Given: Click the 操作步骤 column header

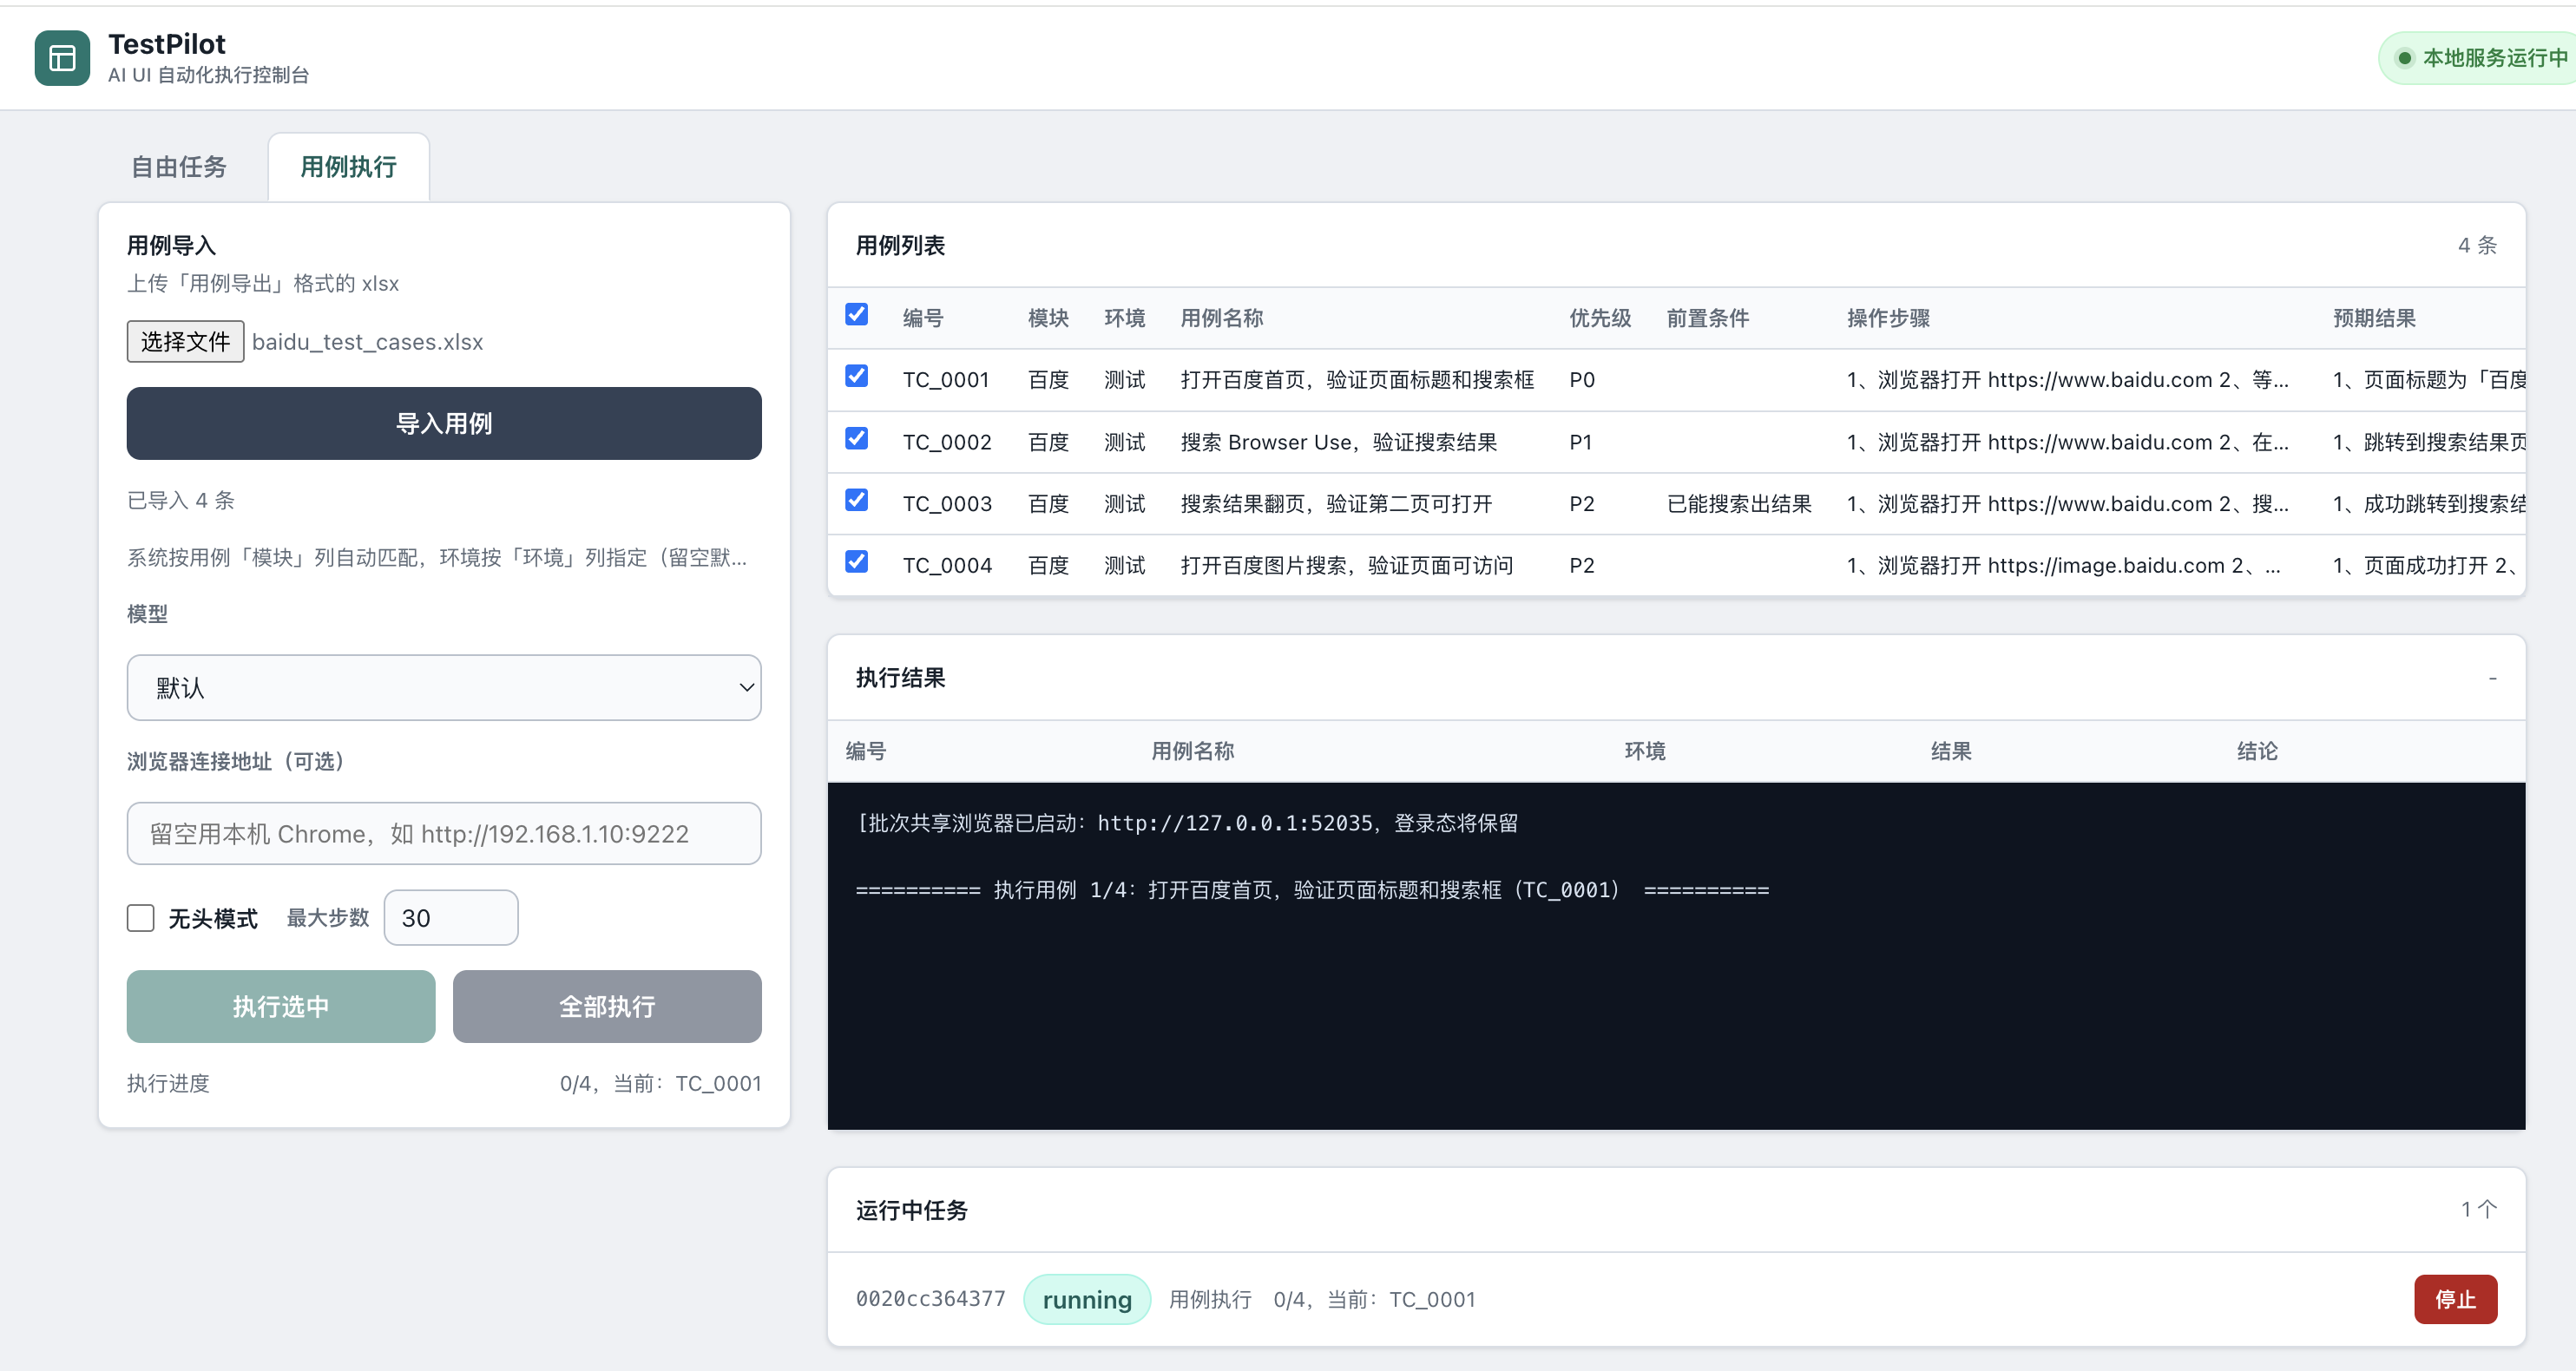Looking at the screenshot, I should coord(1888,318).
